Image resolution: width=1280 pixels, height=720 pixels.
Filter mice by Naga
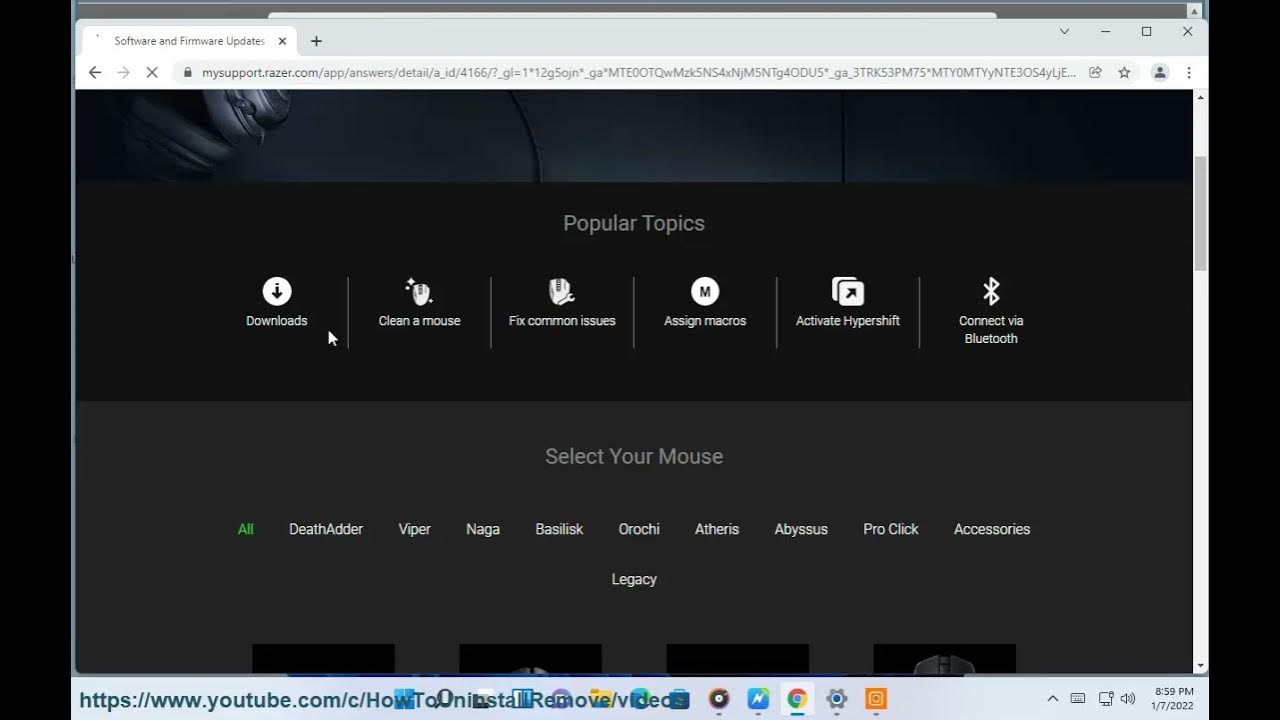click(x=483, y=529)
